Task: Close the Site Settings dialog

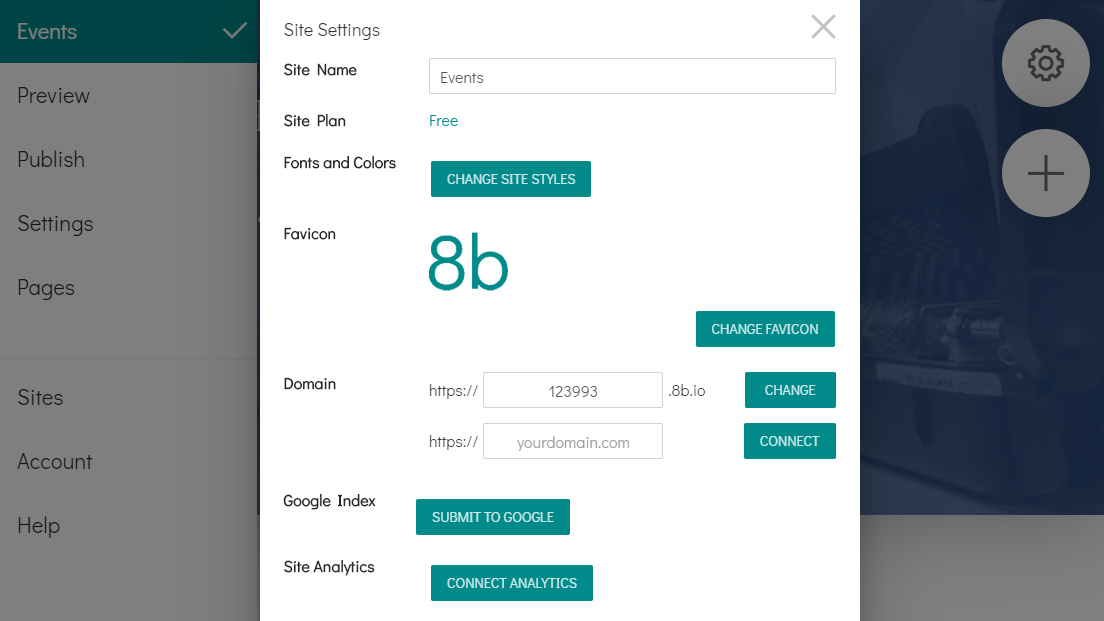Action: [x=823, y=27]
